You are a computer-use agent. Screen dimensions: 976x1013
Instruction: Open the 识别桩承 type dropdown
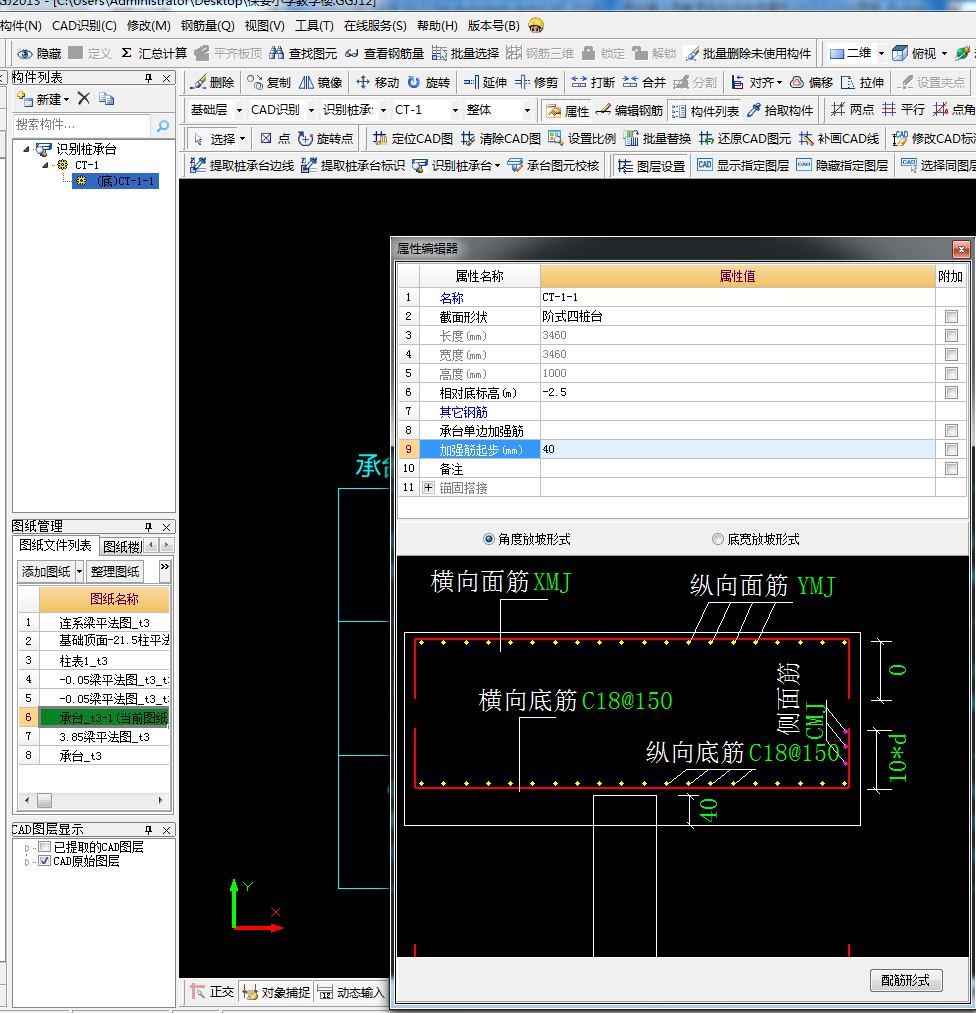pyautogui.click(x=382, y=110)
